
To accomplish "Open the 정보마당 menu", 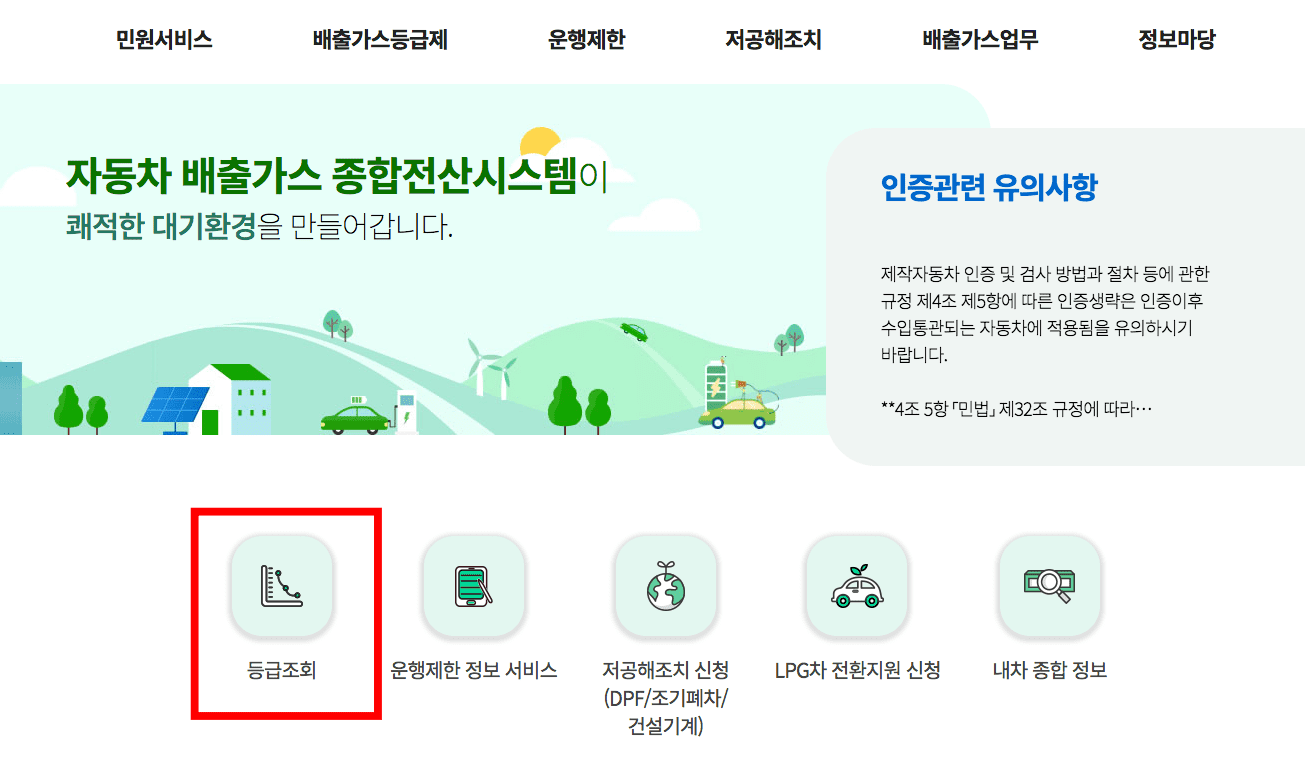I will coord(1177,40).
